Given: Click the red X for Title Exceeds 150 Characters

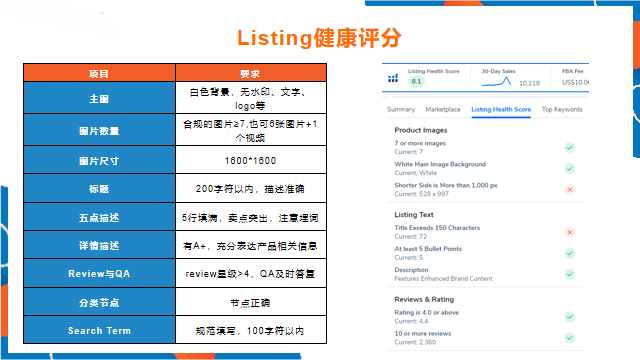Looking at the screenshot, I should pyautogui.click(x=570, y=232).
